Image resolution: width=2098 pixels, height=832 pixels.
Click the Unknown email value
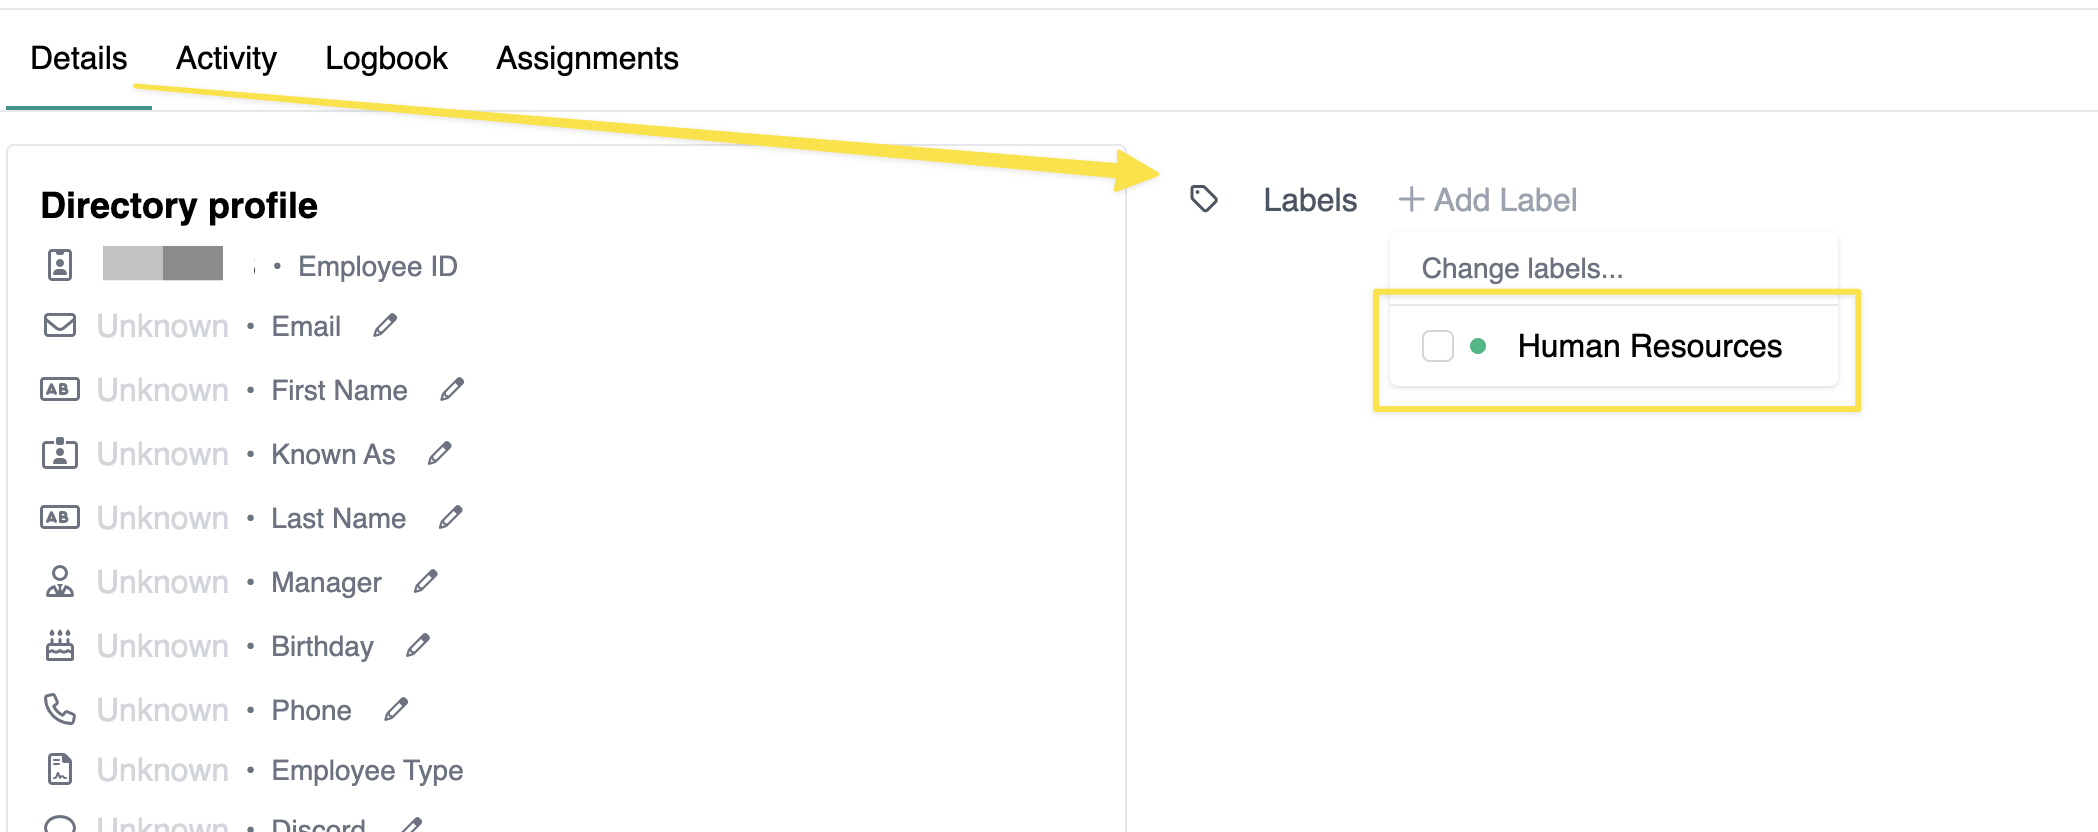click(163, 326)
